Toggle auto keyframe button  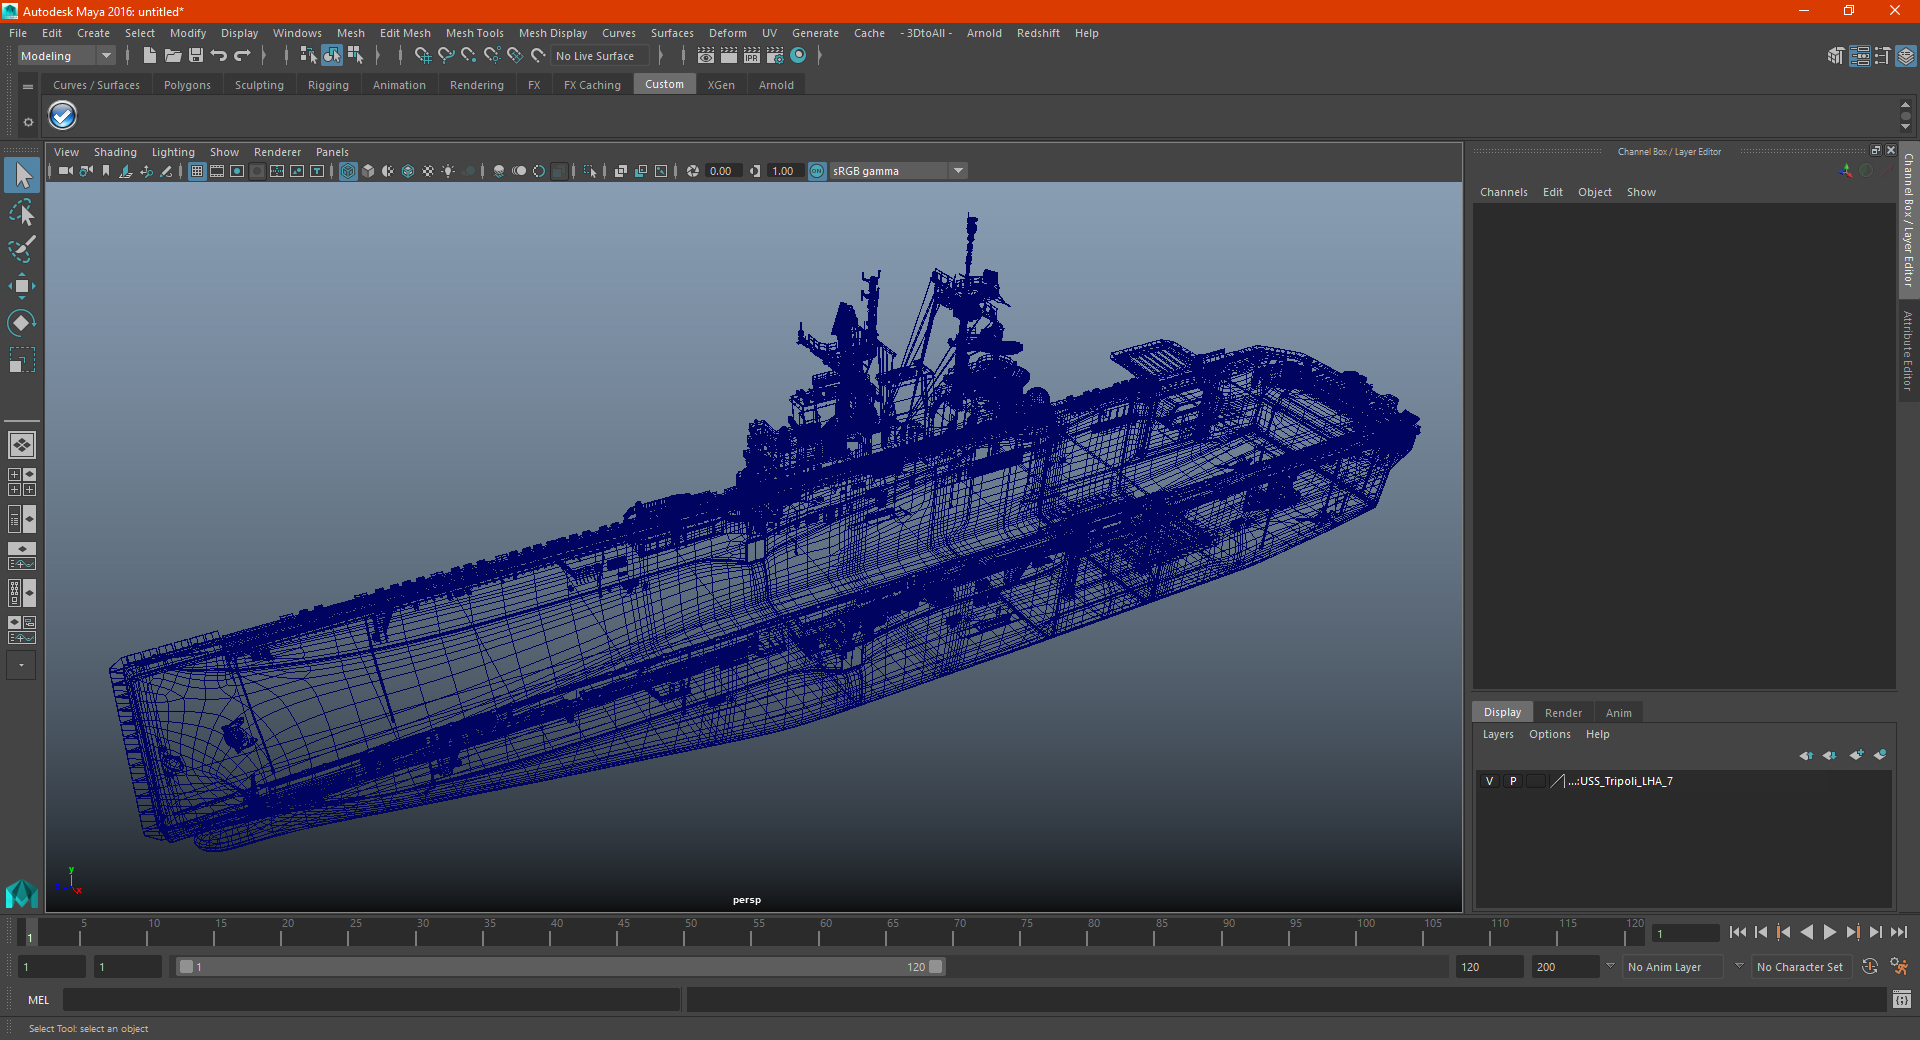1869,967
